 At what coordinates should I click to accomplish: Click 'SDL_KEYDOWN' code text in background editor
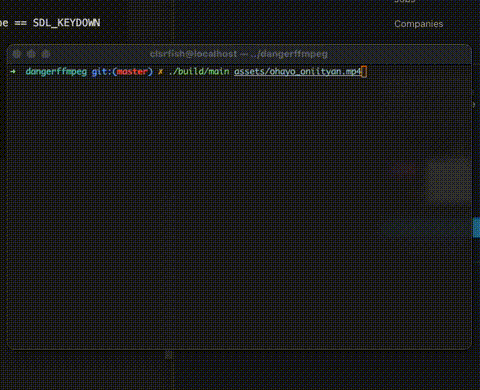(x=66, y=23)
